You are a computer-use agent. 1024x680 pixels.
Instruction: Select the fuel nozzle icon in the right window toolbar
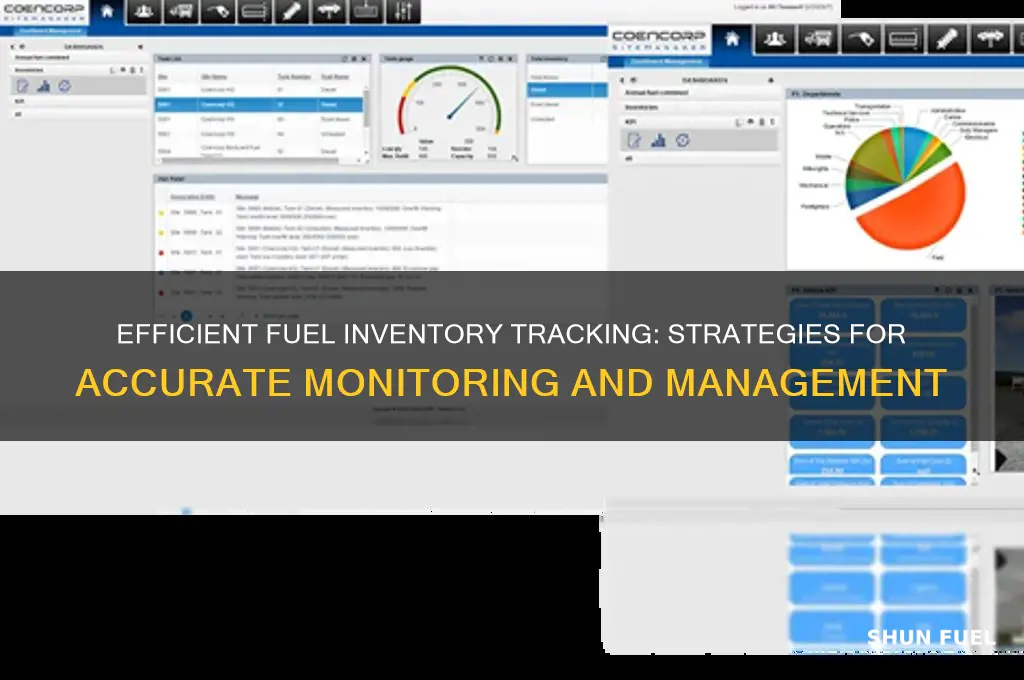[x=861, y=39]
